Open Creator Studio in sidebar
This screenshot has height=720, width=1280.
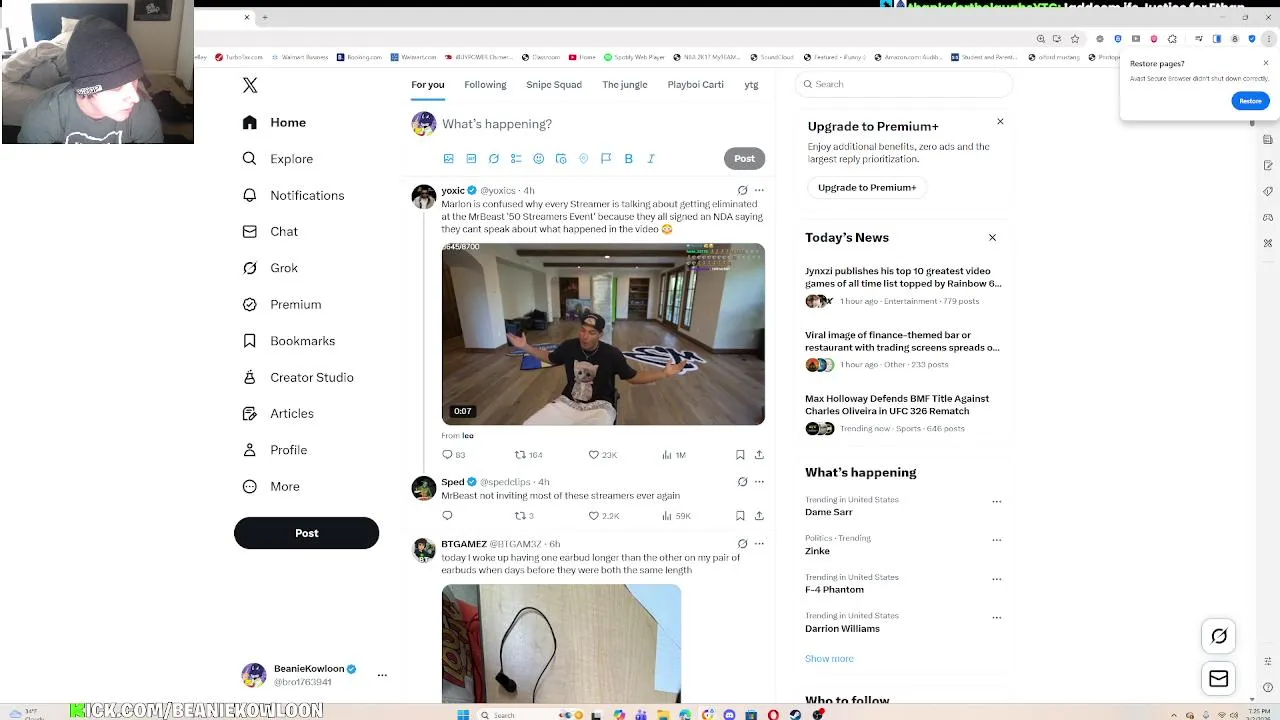[x=298, y=377]
